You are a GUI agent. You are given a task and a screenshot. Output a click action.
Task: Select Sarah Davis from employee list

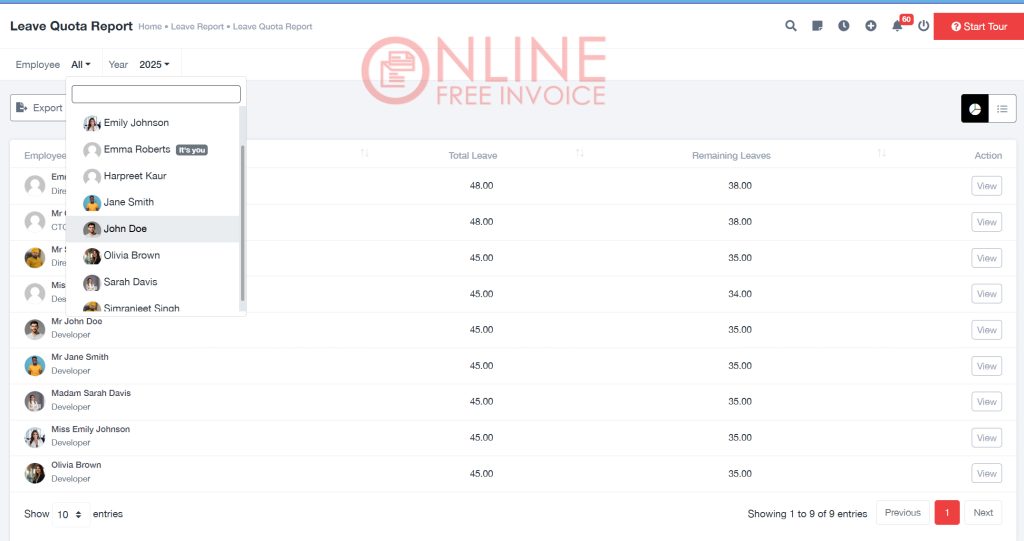(x=153, y=282)
